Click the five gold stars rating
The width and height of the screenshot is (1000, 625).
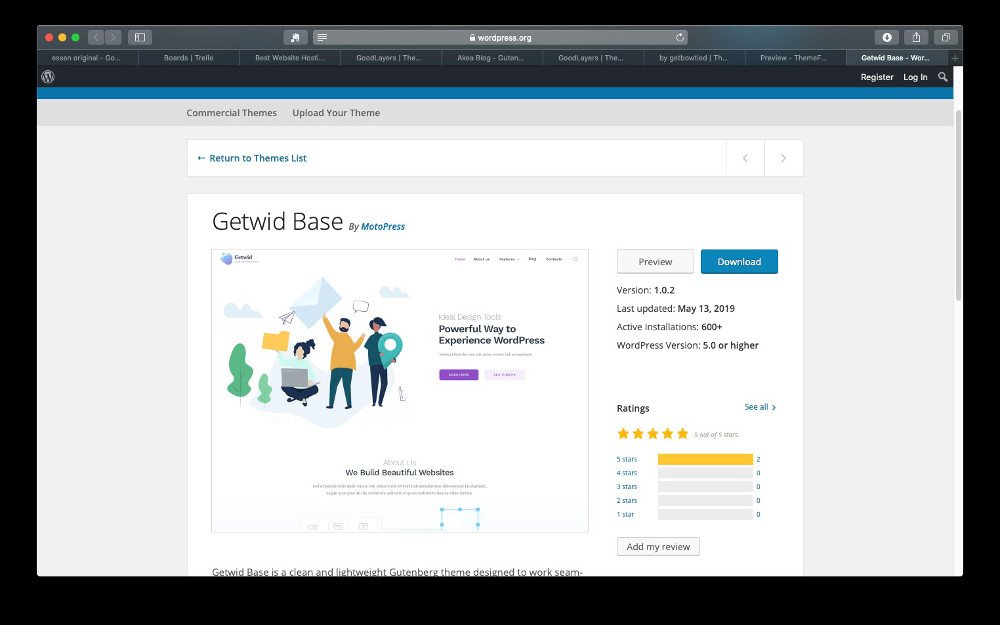(x=653, y=434)
